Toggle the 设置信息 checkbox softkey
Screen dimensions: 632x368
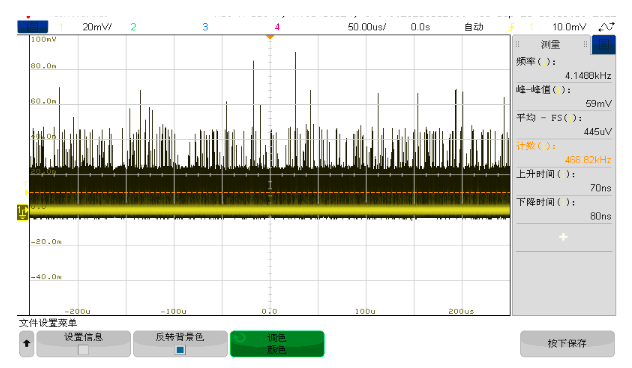point(83,344)
